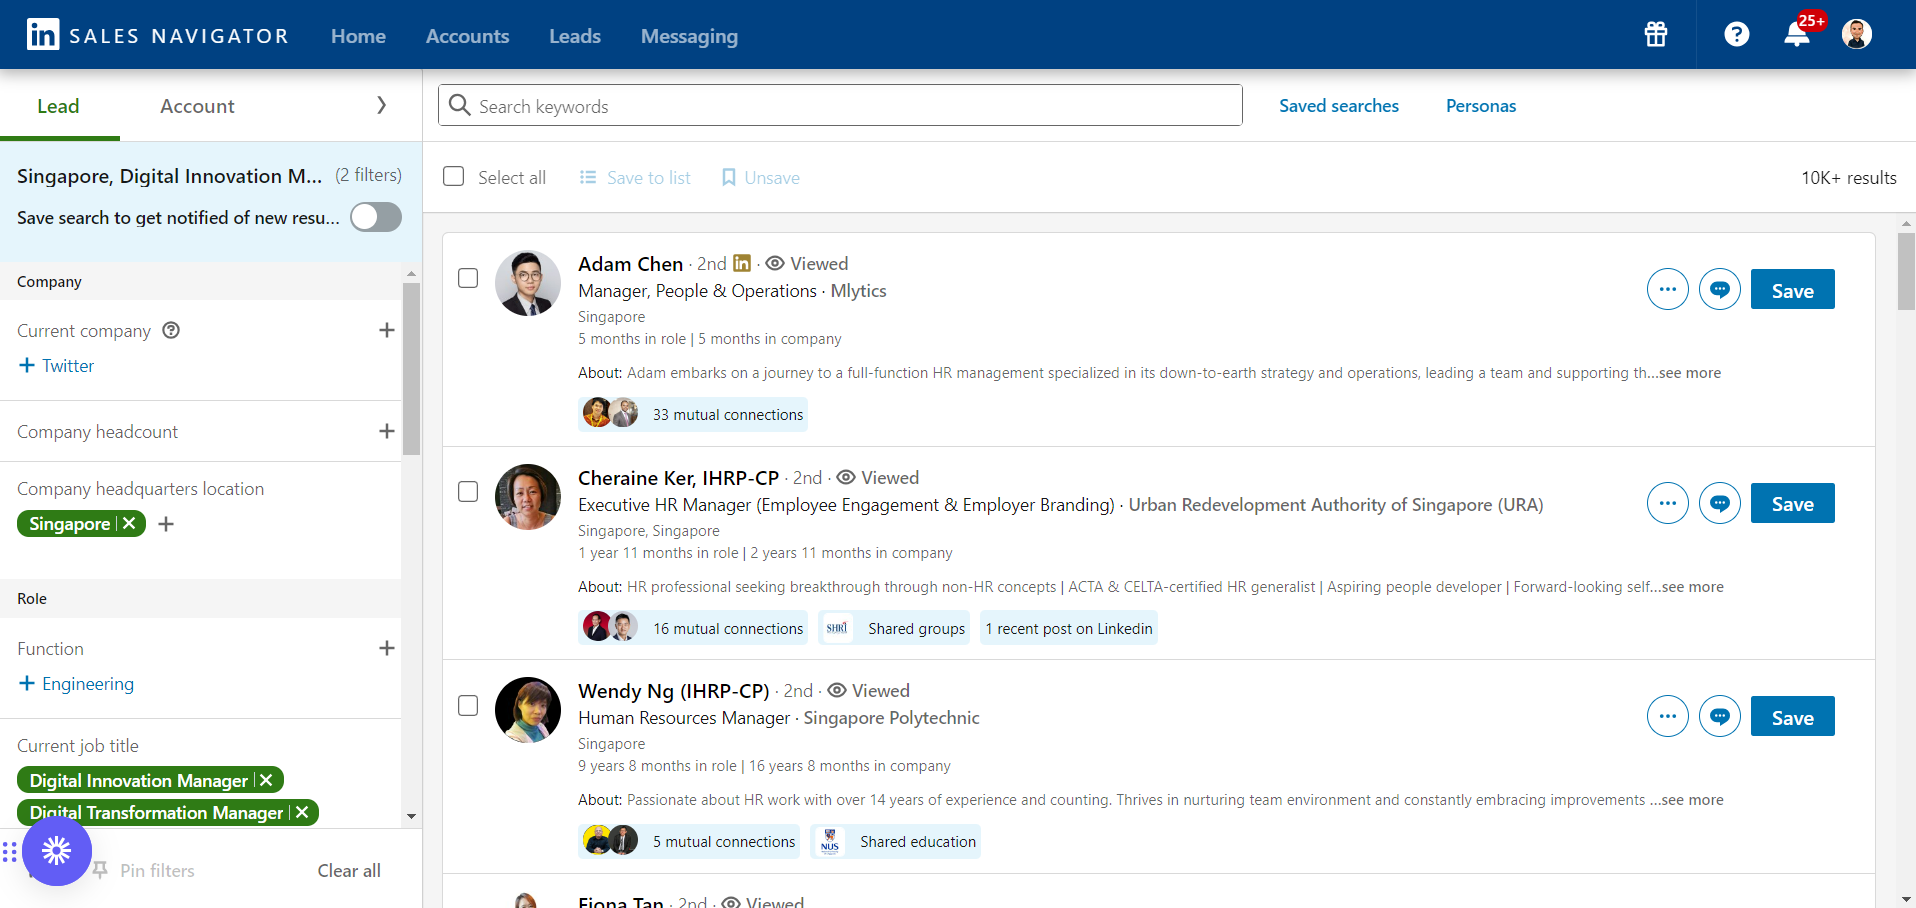Expand the Company headcount filter
Image resolution: width=1916 pixels, height=908 pixels.
387,432
